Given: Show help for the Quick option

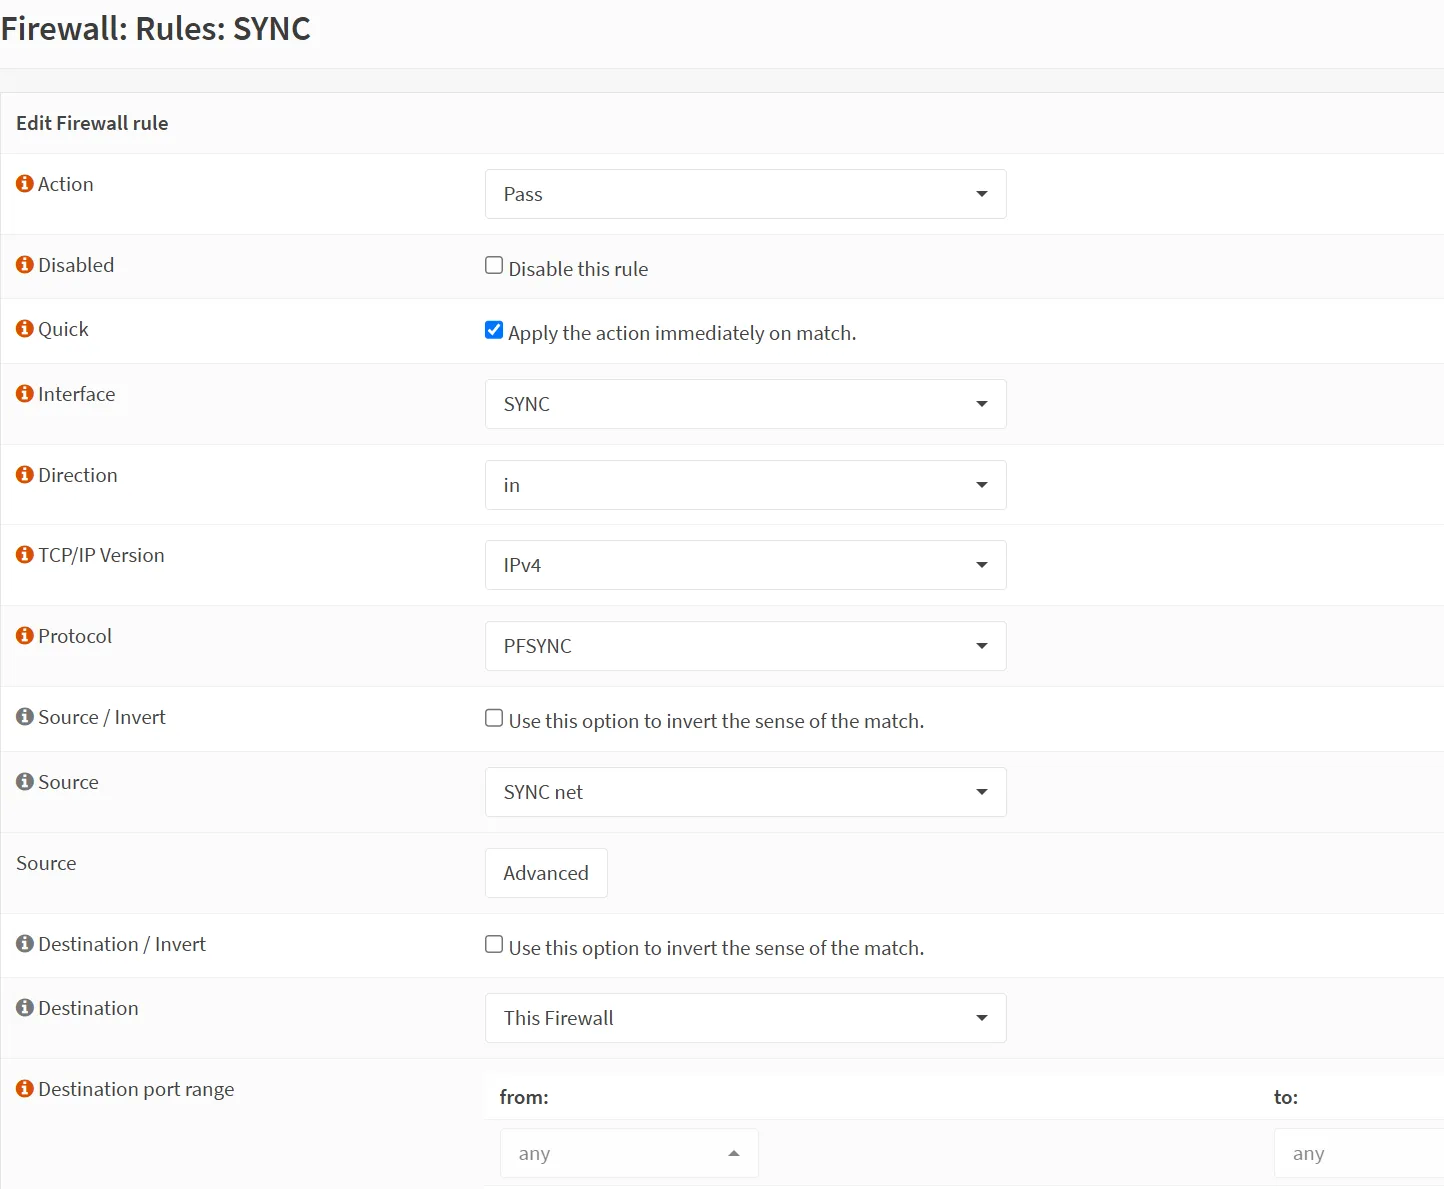Looking at the screenshot, I should point(25,329).
